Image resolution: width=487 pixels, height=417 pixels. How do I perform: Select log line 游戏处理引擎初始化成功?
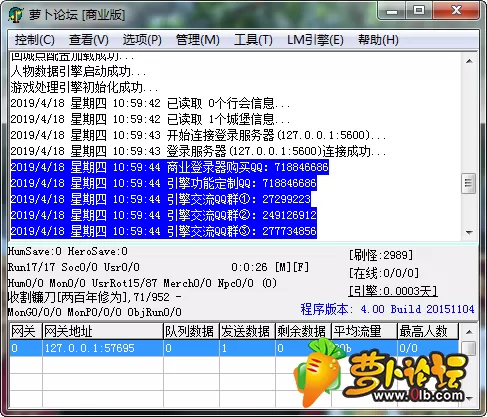[x=84, y=87]
